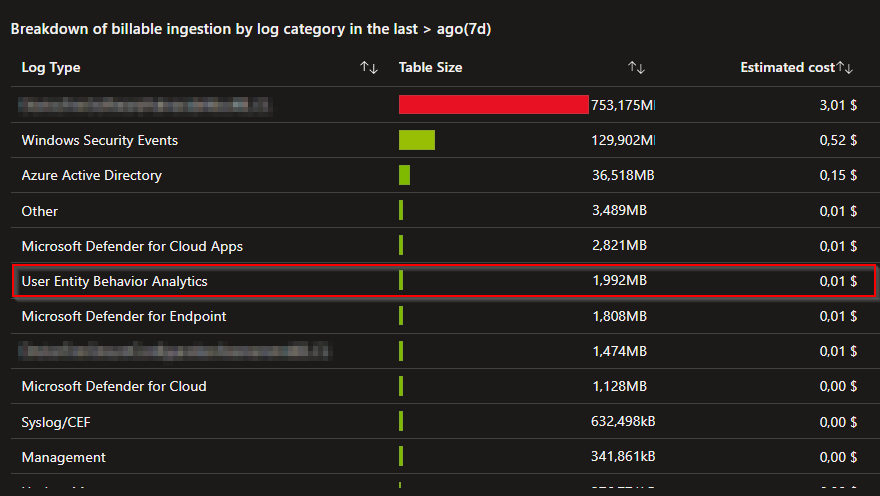Select Microsoft Defender for Cloud row
The width and height of the screenshot is (880, 496).
click(x=445, y=386)
